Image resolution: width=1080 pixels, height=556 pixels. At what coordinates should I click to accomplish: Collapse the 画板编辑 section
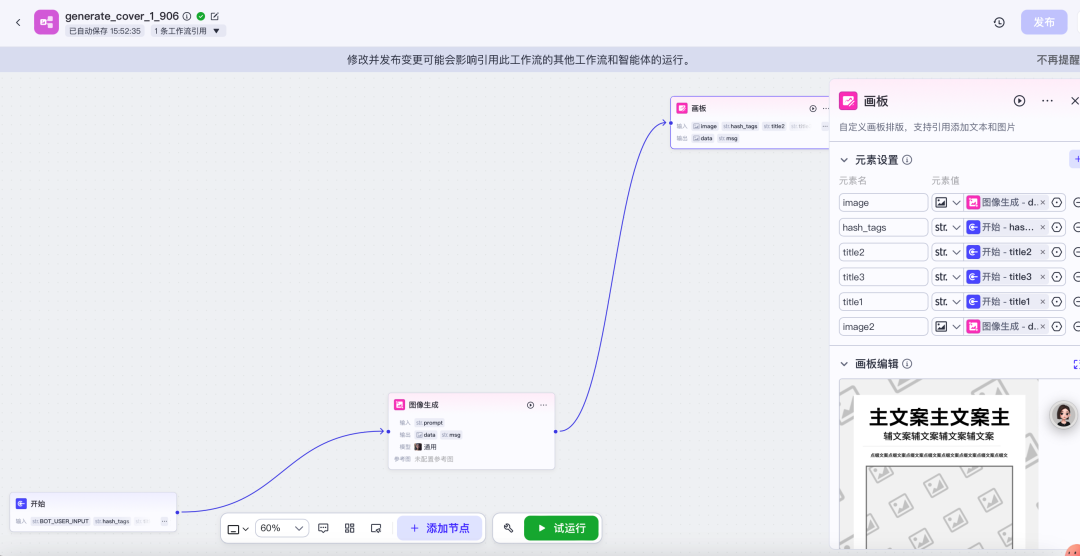click(x=844, y=365)
